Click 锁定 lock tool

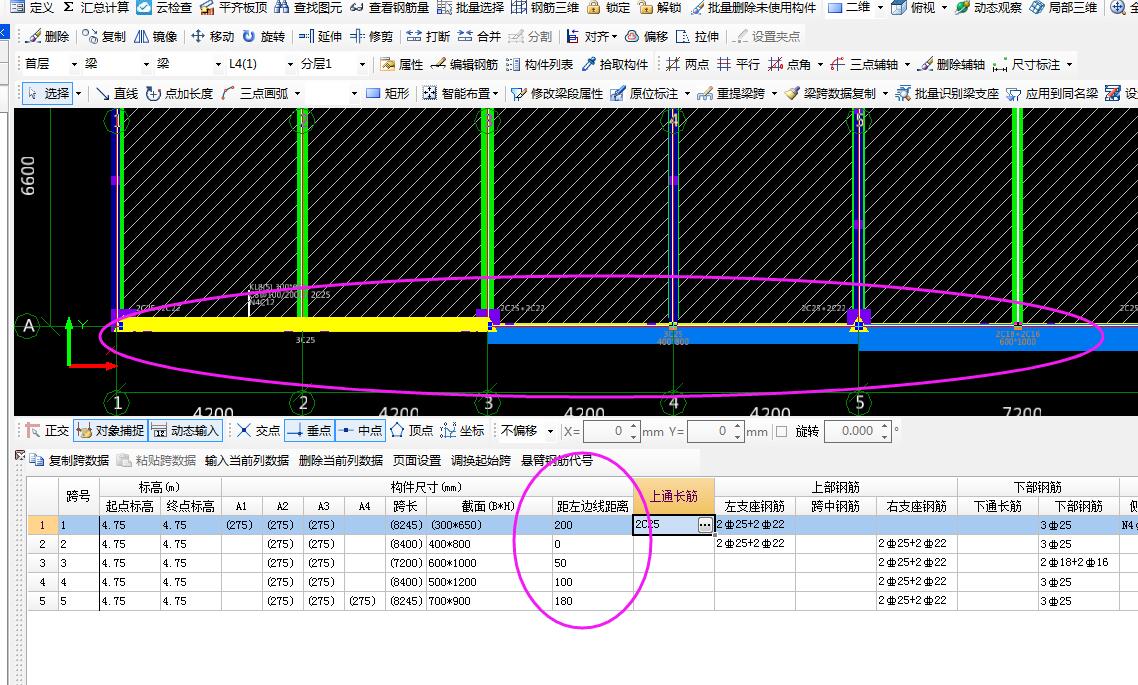[608, 7]
